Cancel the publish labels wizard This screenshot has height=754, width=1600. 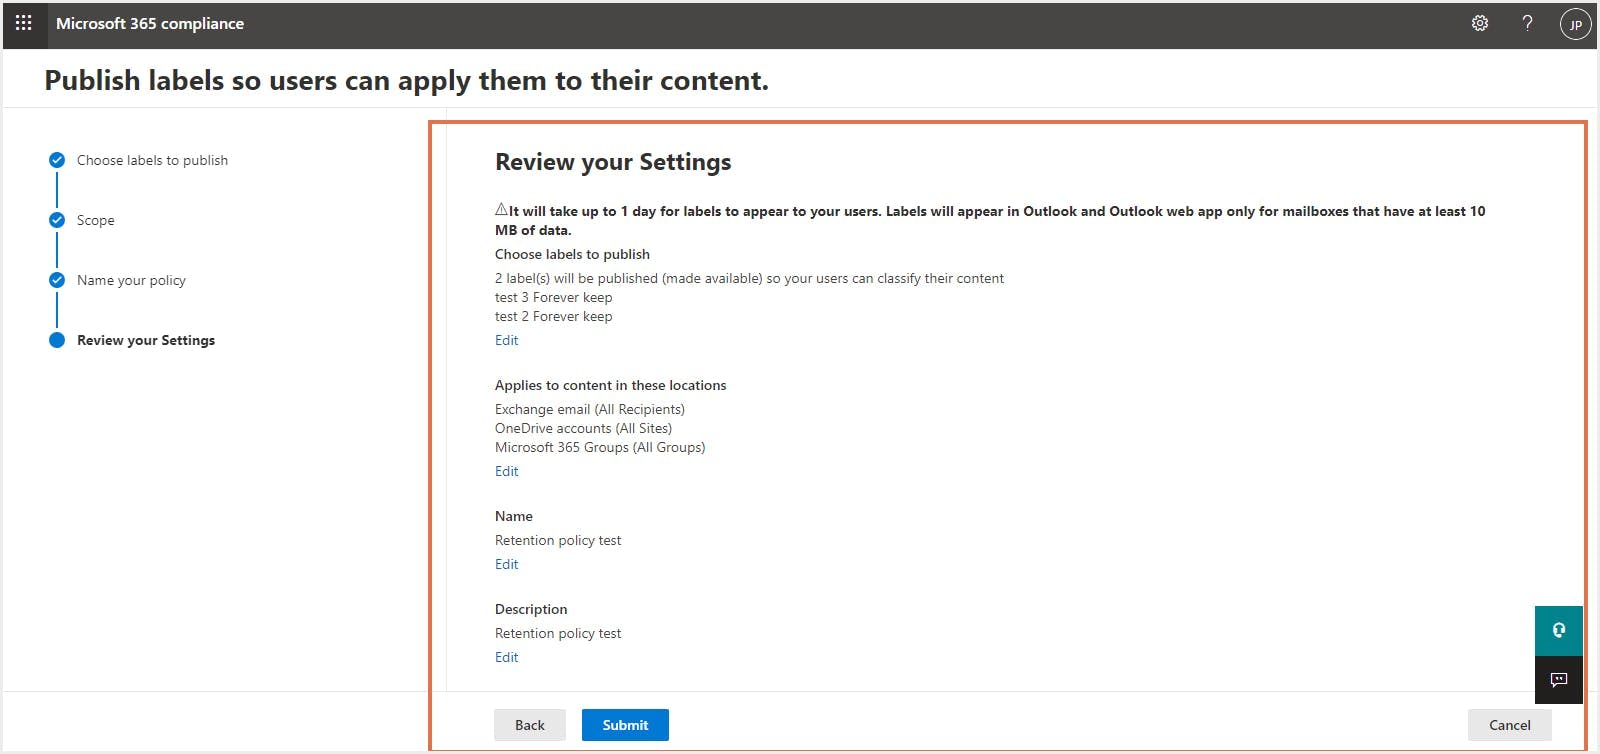(1509, 725)
